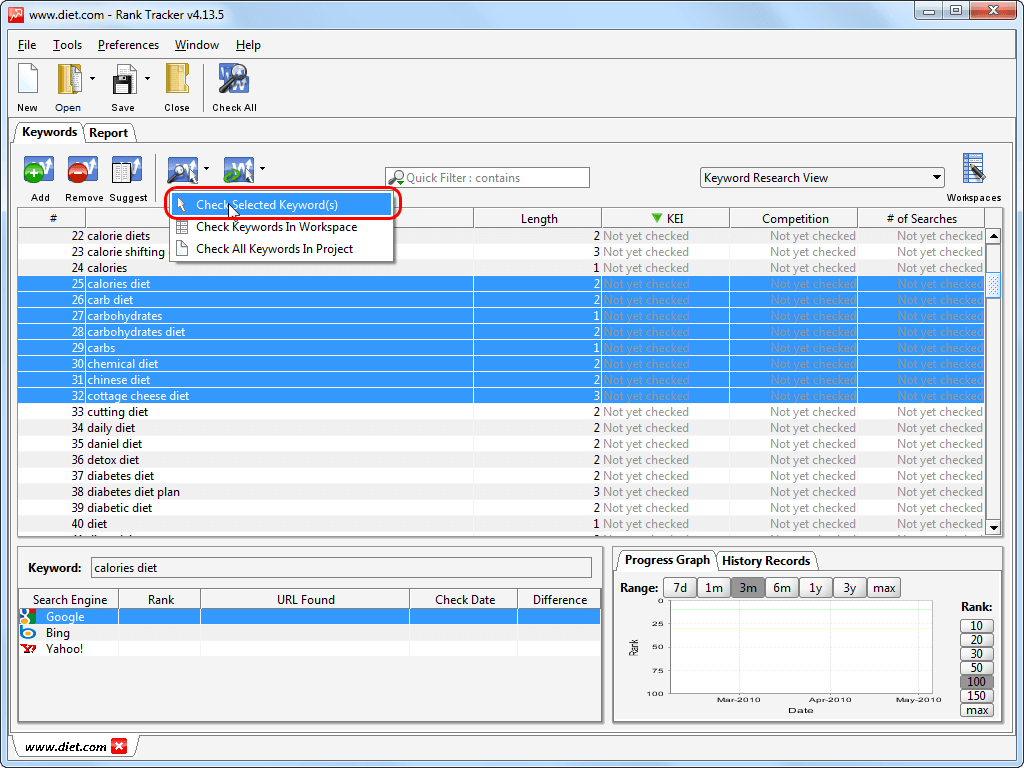Click the Remove keyword icon
This screenshot has width=1024, height=768.
click(x=83, y=171)
